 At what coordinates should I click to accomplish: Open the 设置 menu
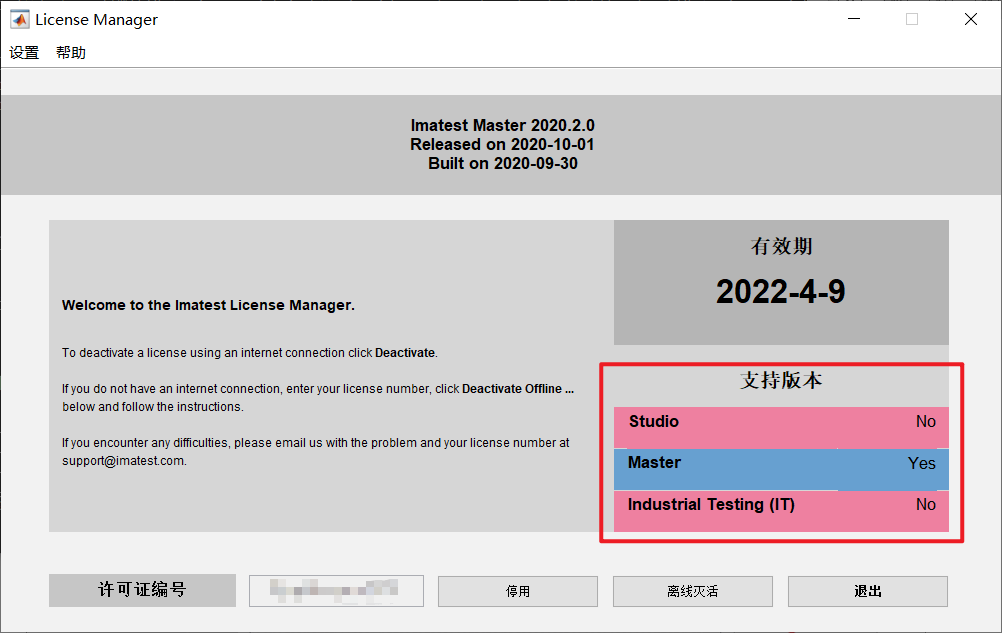click(x=24, y=52)
